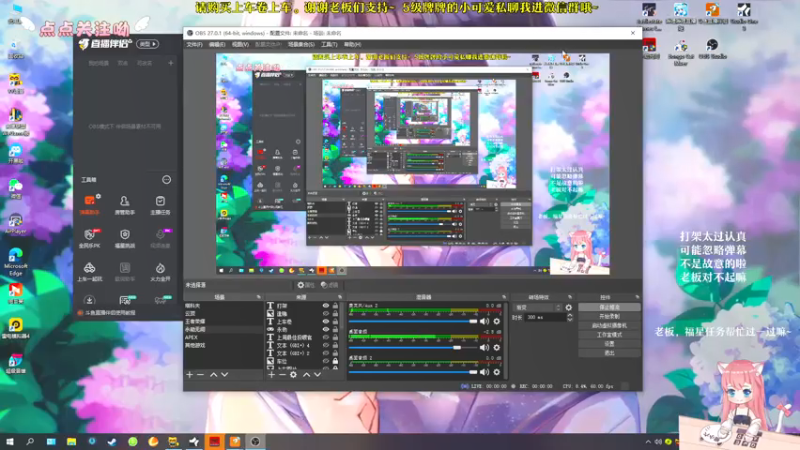The width and height of the screenshot is (800, 450).
Task: Open the 主播任务 tool in the companion panel
Action: tap(160, 204)
